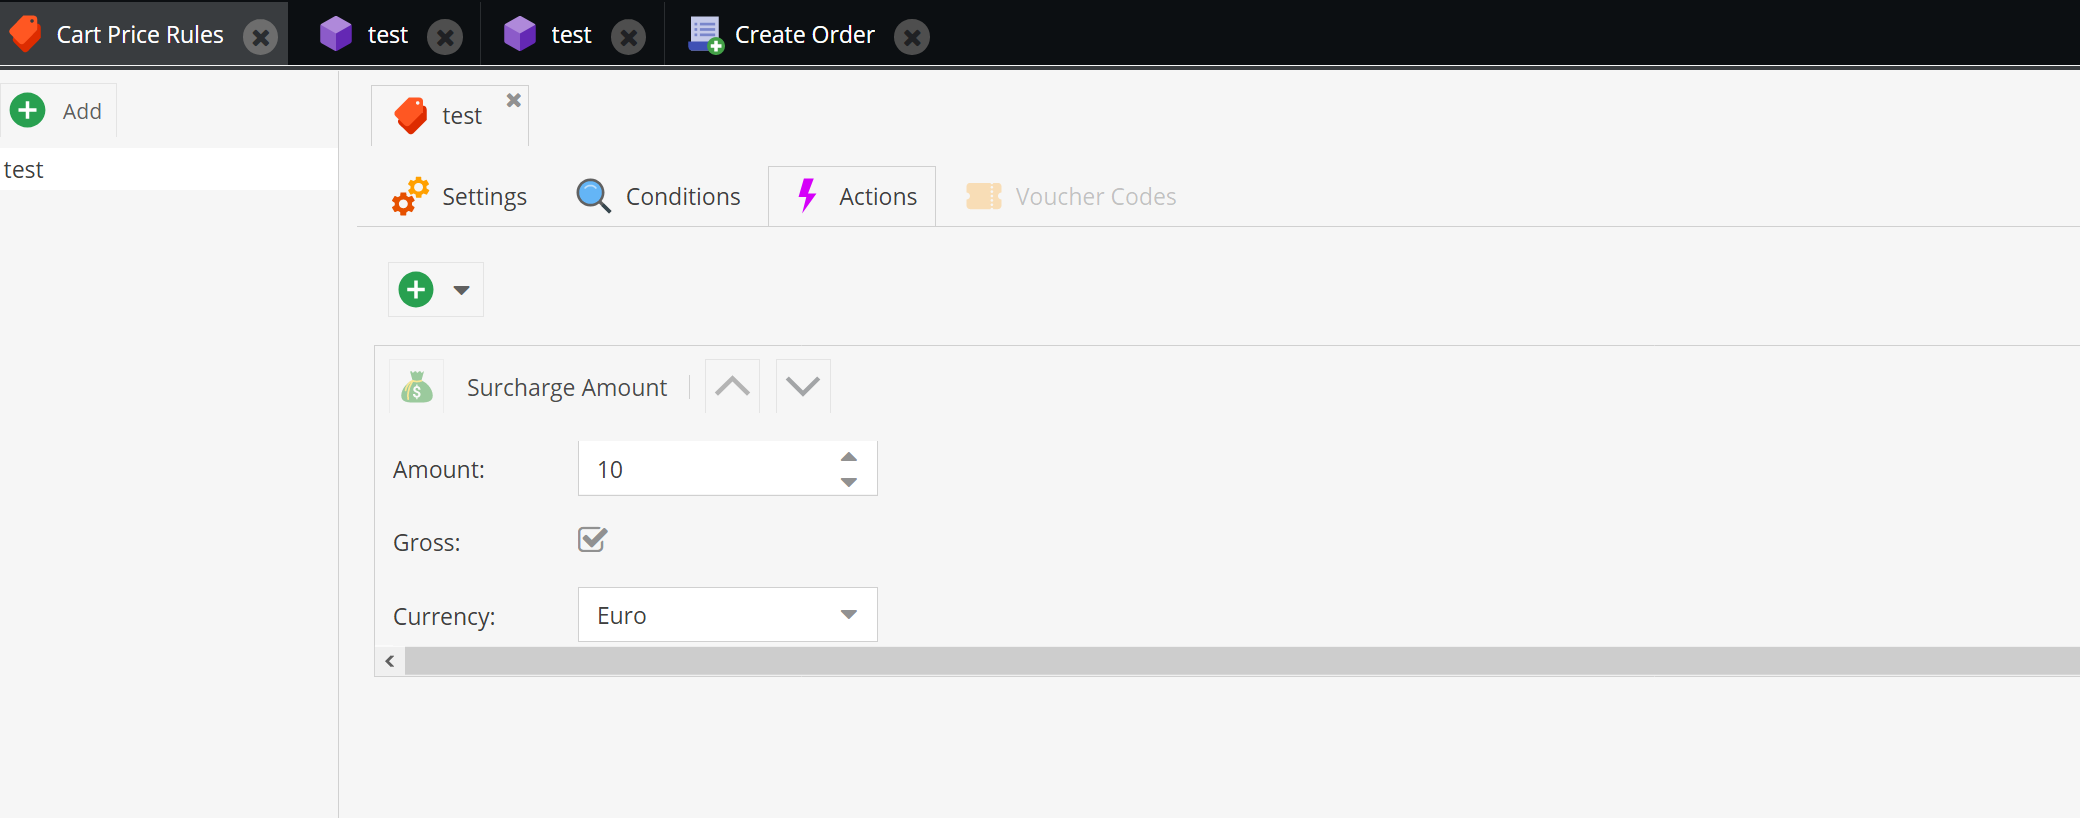Viewport: 2080px width, 818px height.
Task: Click the Surcharge Amount money bag icon
Action: tap(417, 387)
